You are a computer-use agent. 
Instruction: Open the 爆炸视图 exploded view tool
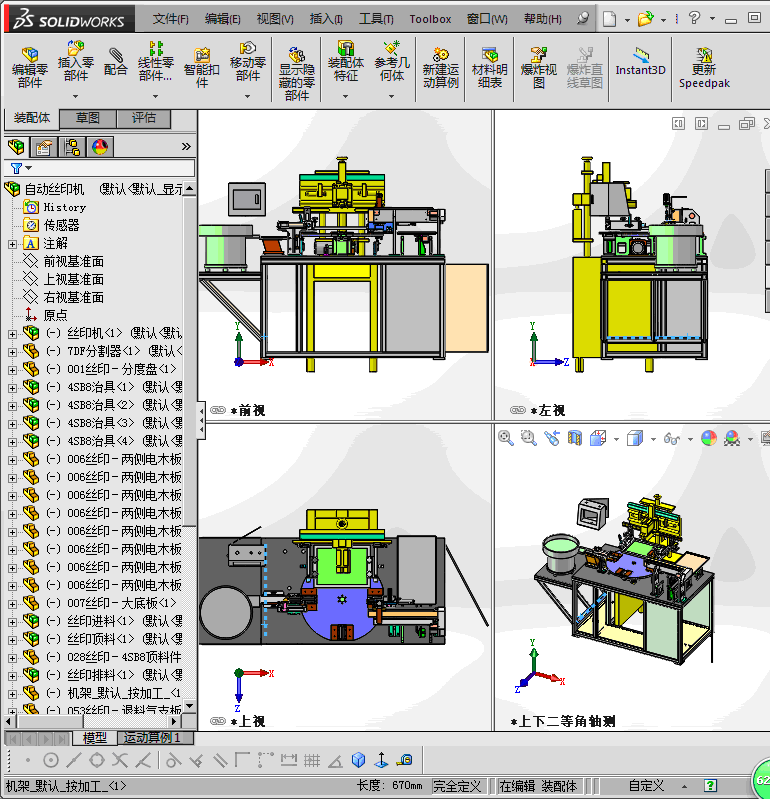(x=539, y=68)
